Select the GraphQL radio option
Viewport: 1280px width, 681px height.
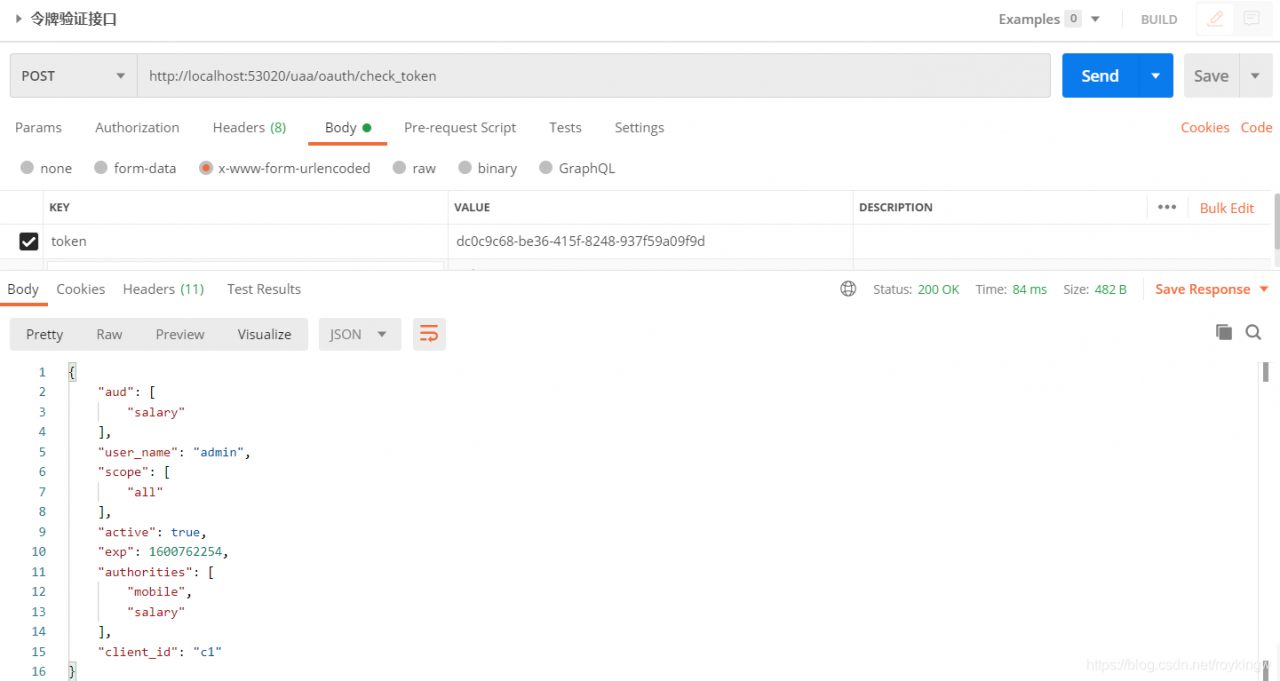pyautogui.click(x=546, y=168)
